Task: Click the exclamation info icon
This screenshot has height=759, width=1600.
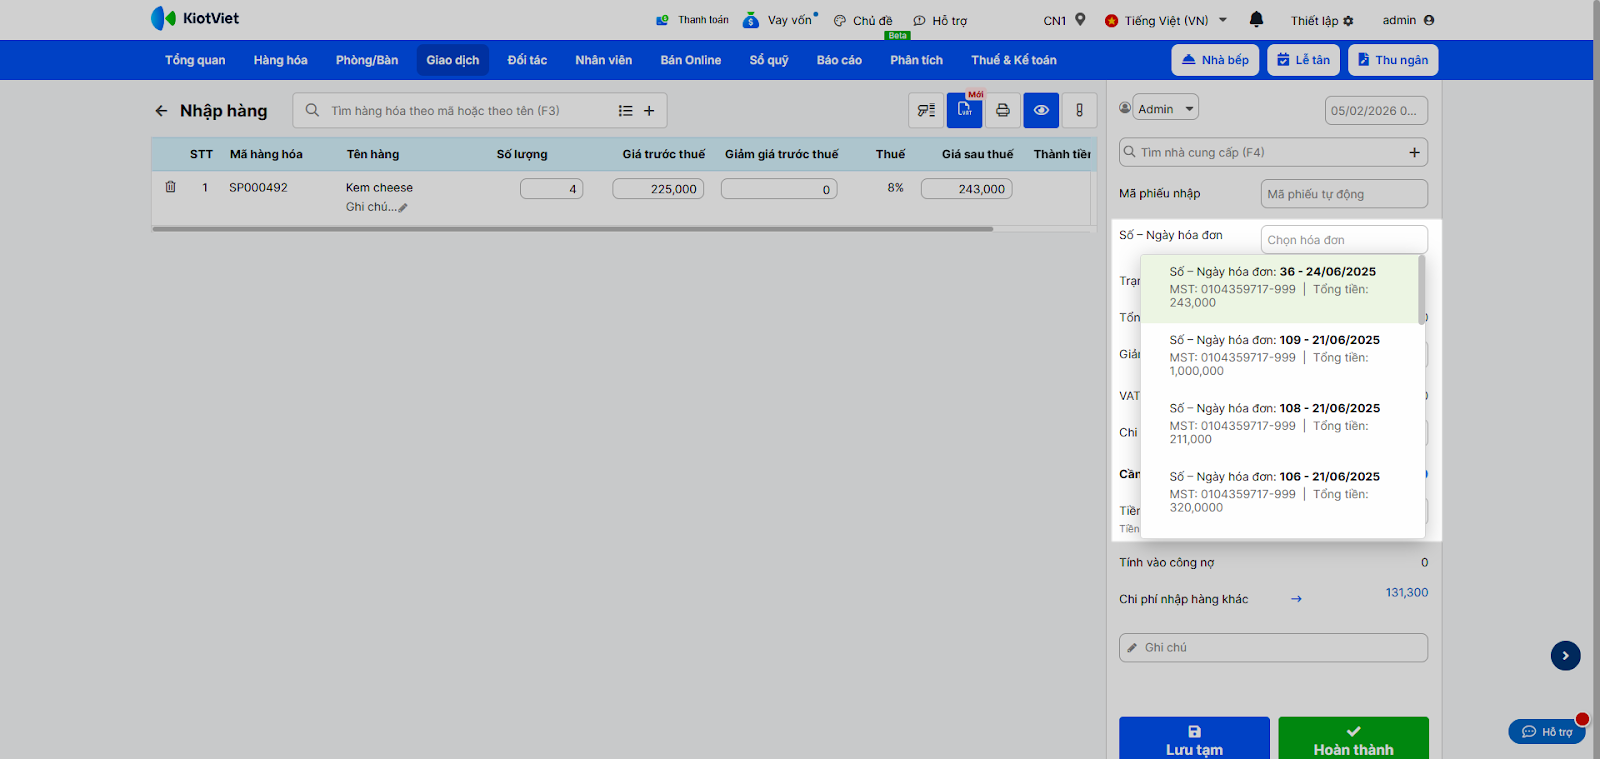Action: click(1079, 110)
